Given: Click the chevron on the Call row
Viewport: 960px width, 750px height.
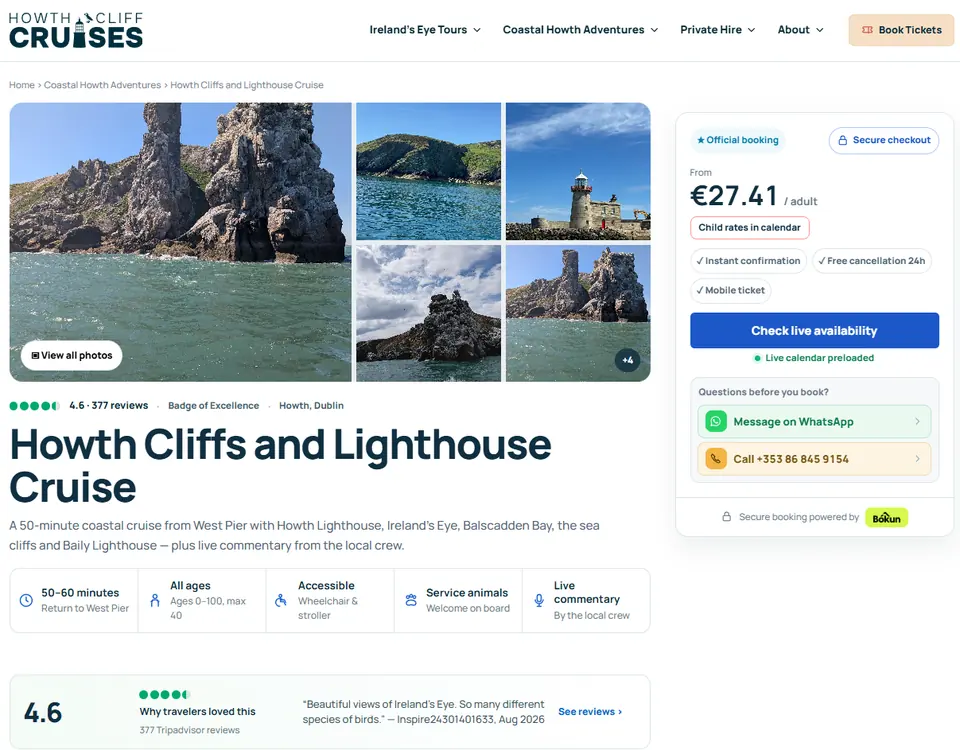Looking at the screenshot, I should point(917,459).
